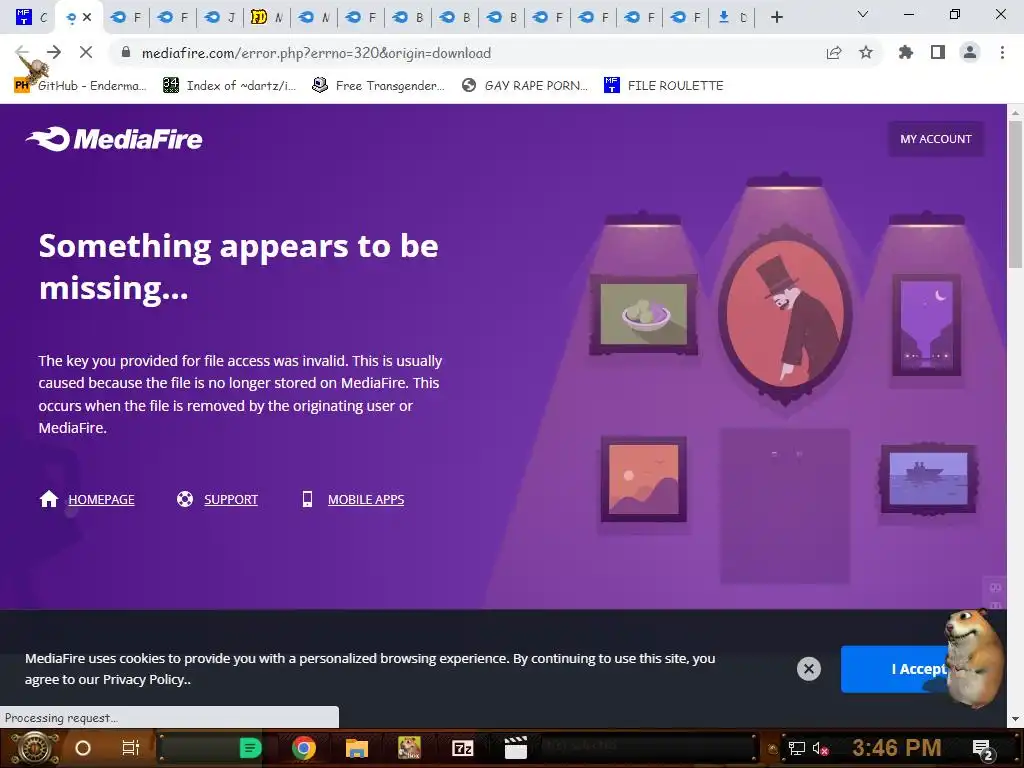This screenshot has width=1024, height=768.
Task: Open the hamster Box app on taskbar
Action: tap(409, 748)
